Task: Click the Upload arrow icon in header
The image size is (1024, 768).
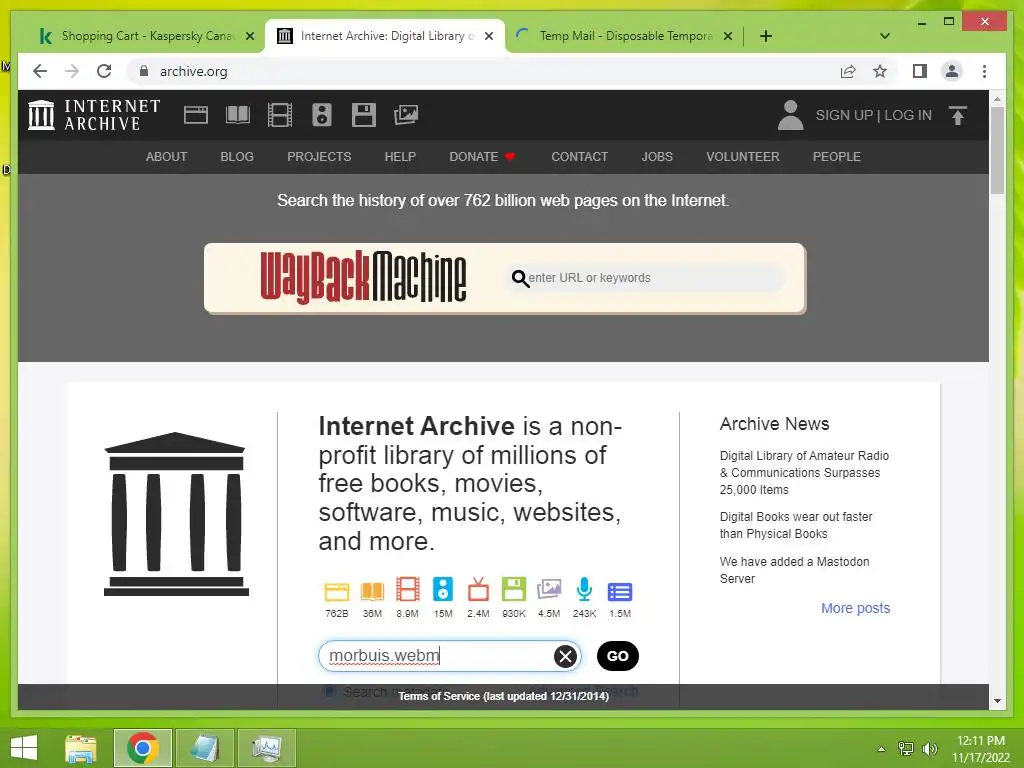Action: click(x=957, y=116)
